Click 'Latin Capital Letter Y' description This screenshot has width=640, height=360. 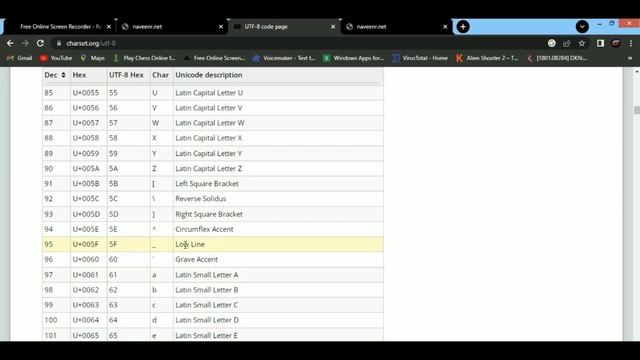[x=209, y=153]
